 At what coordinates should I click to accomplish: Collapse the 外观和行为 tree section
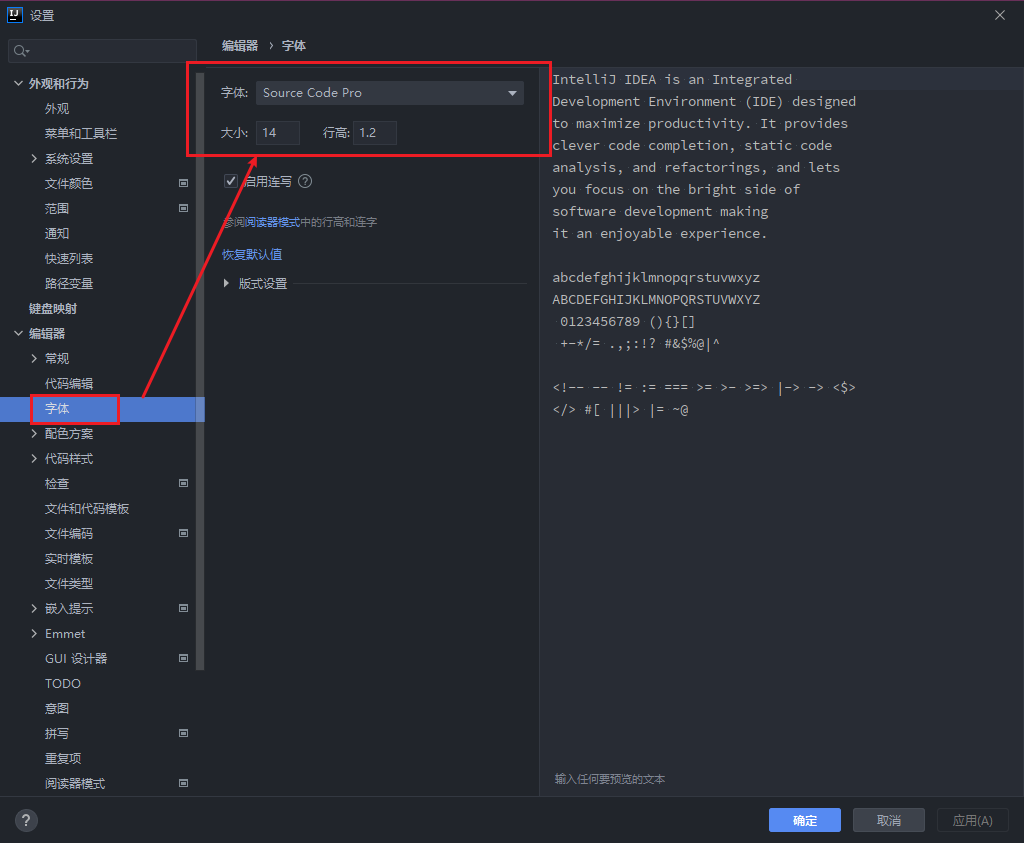(x=18, y=84)
